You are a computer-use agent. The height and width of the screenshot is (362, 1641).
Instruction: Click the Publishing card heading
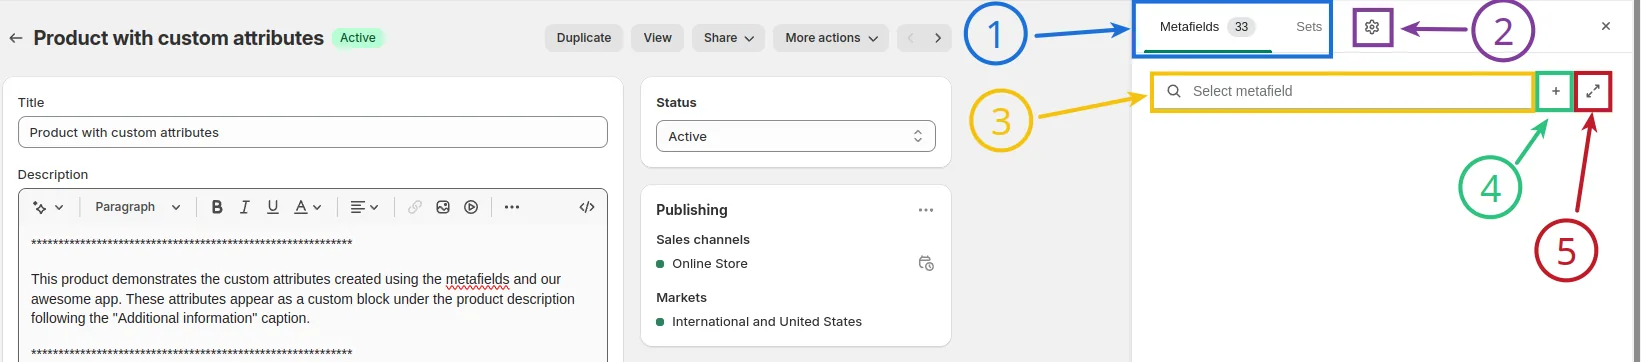[x=692, y=210]
